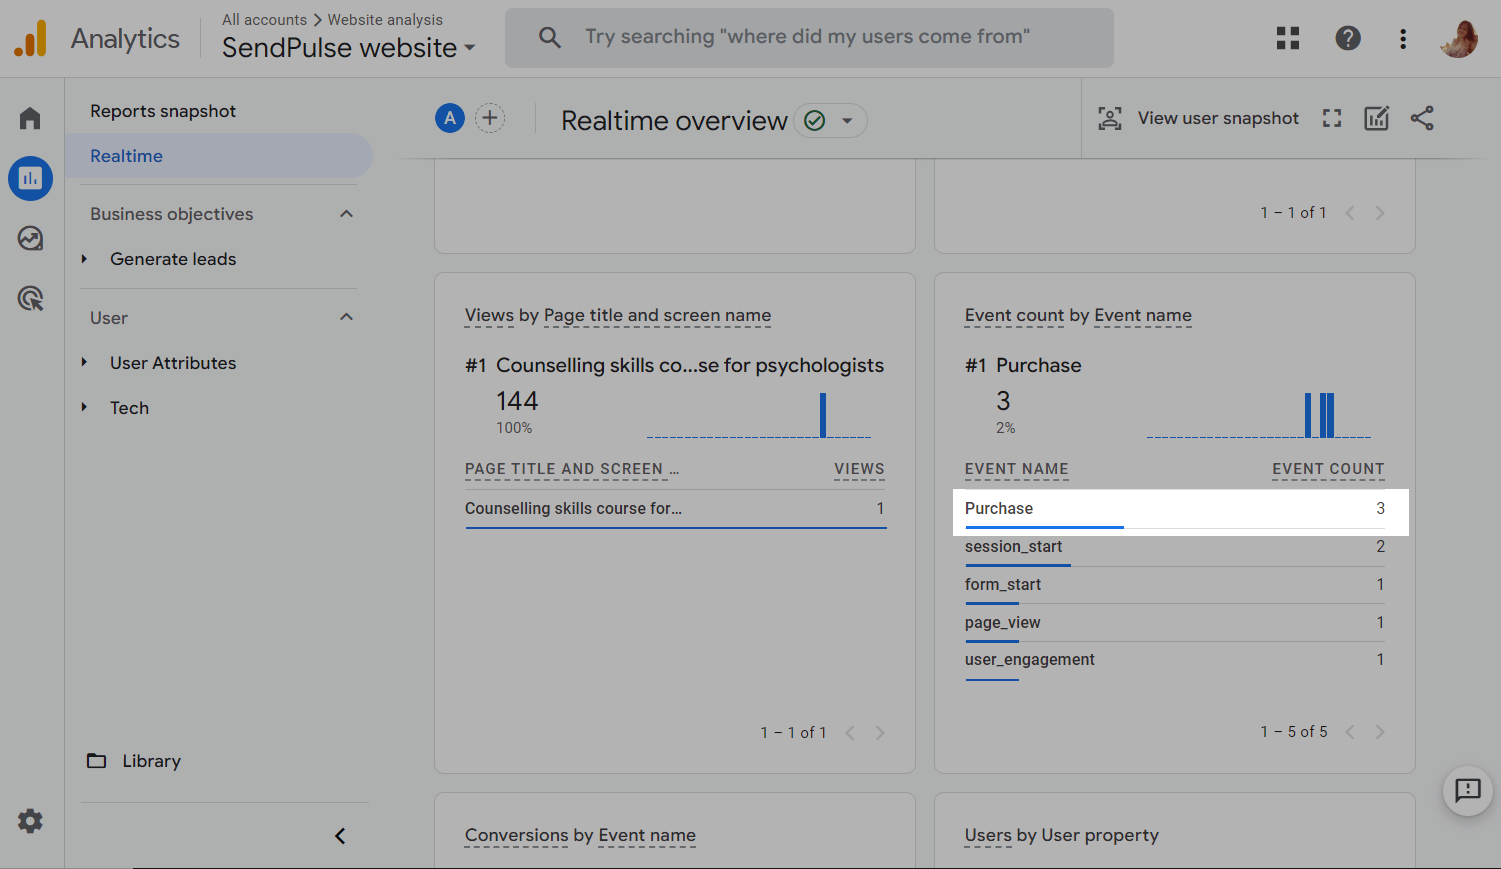The height and width of the screenshot is (869, 1501).
Task: Expand the Generate leads tree item
Action: (x=85, y=259)
